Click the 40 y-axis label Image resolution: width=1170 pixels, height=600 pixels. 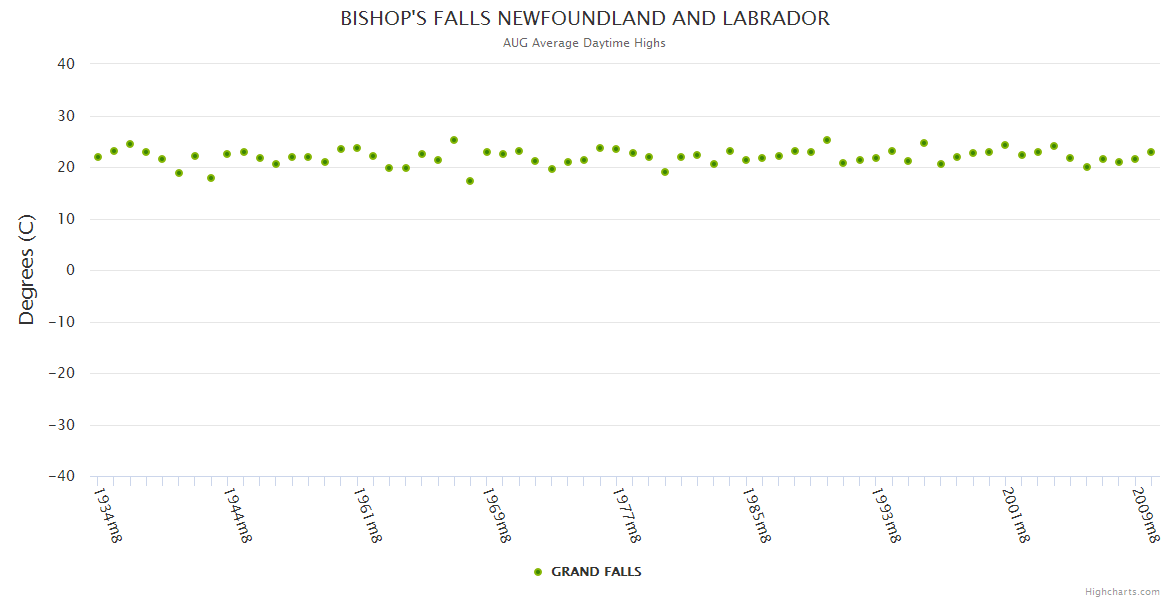(66, 64)
